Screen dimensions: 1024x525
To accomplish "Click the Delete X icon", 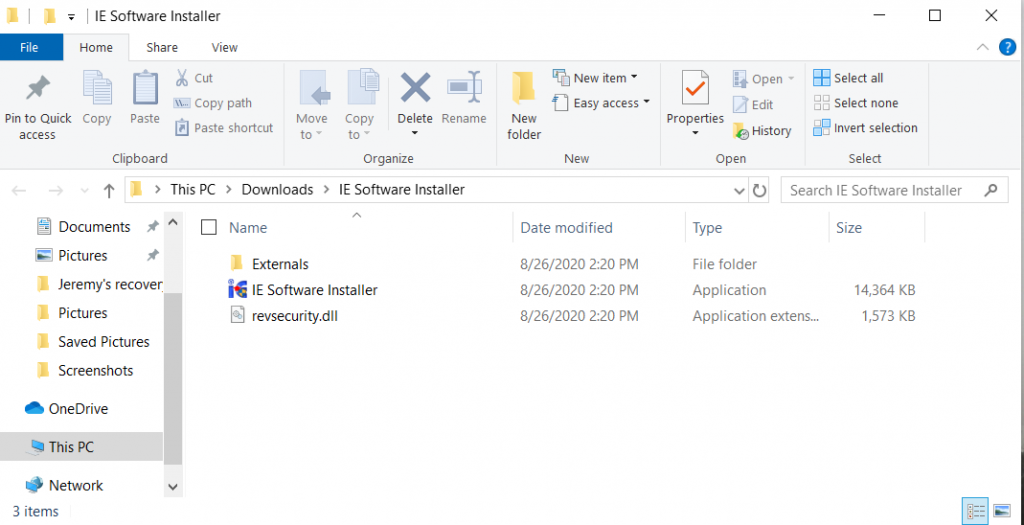I will tap(415, 88).
